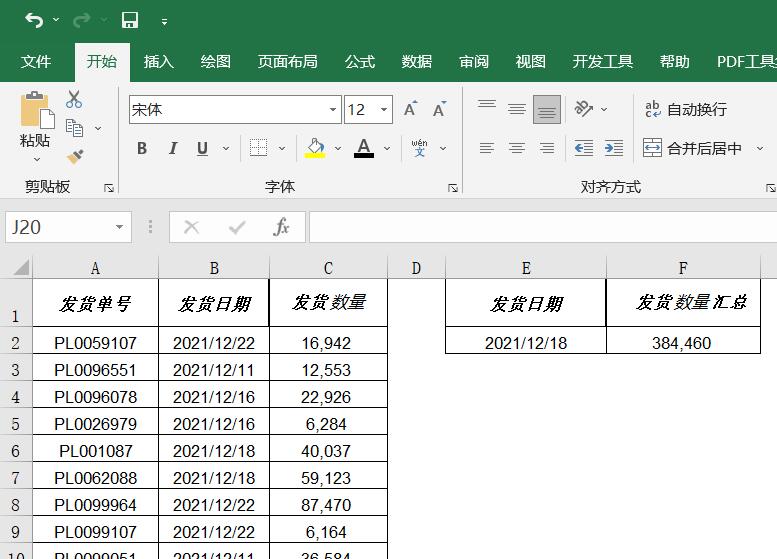
Task: Switch to the 插入 Insert tab
Action: [x=159, y=61]
